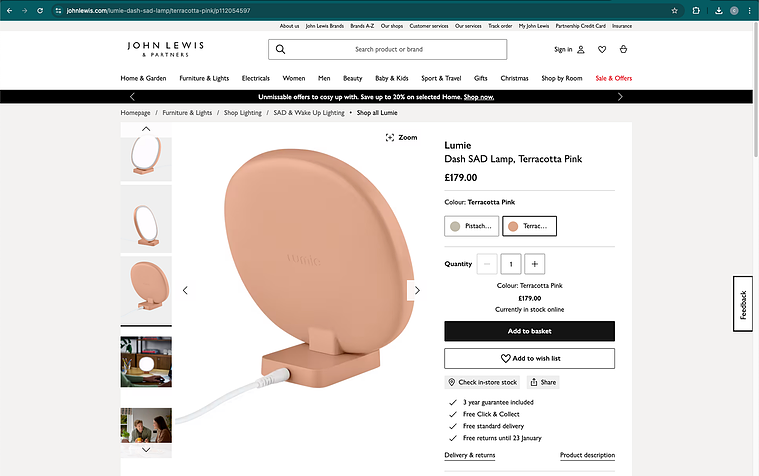This screenshot has height=476, width=759.
Task: Show previous product image
Action: (x=185, y=290)
